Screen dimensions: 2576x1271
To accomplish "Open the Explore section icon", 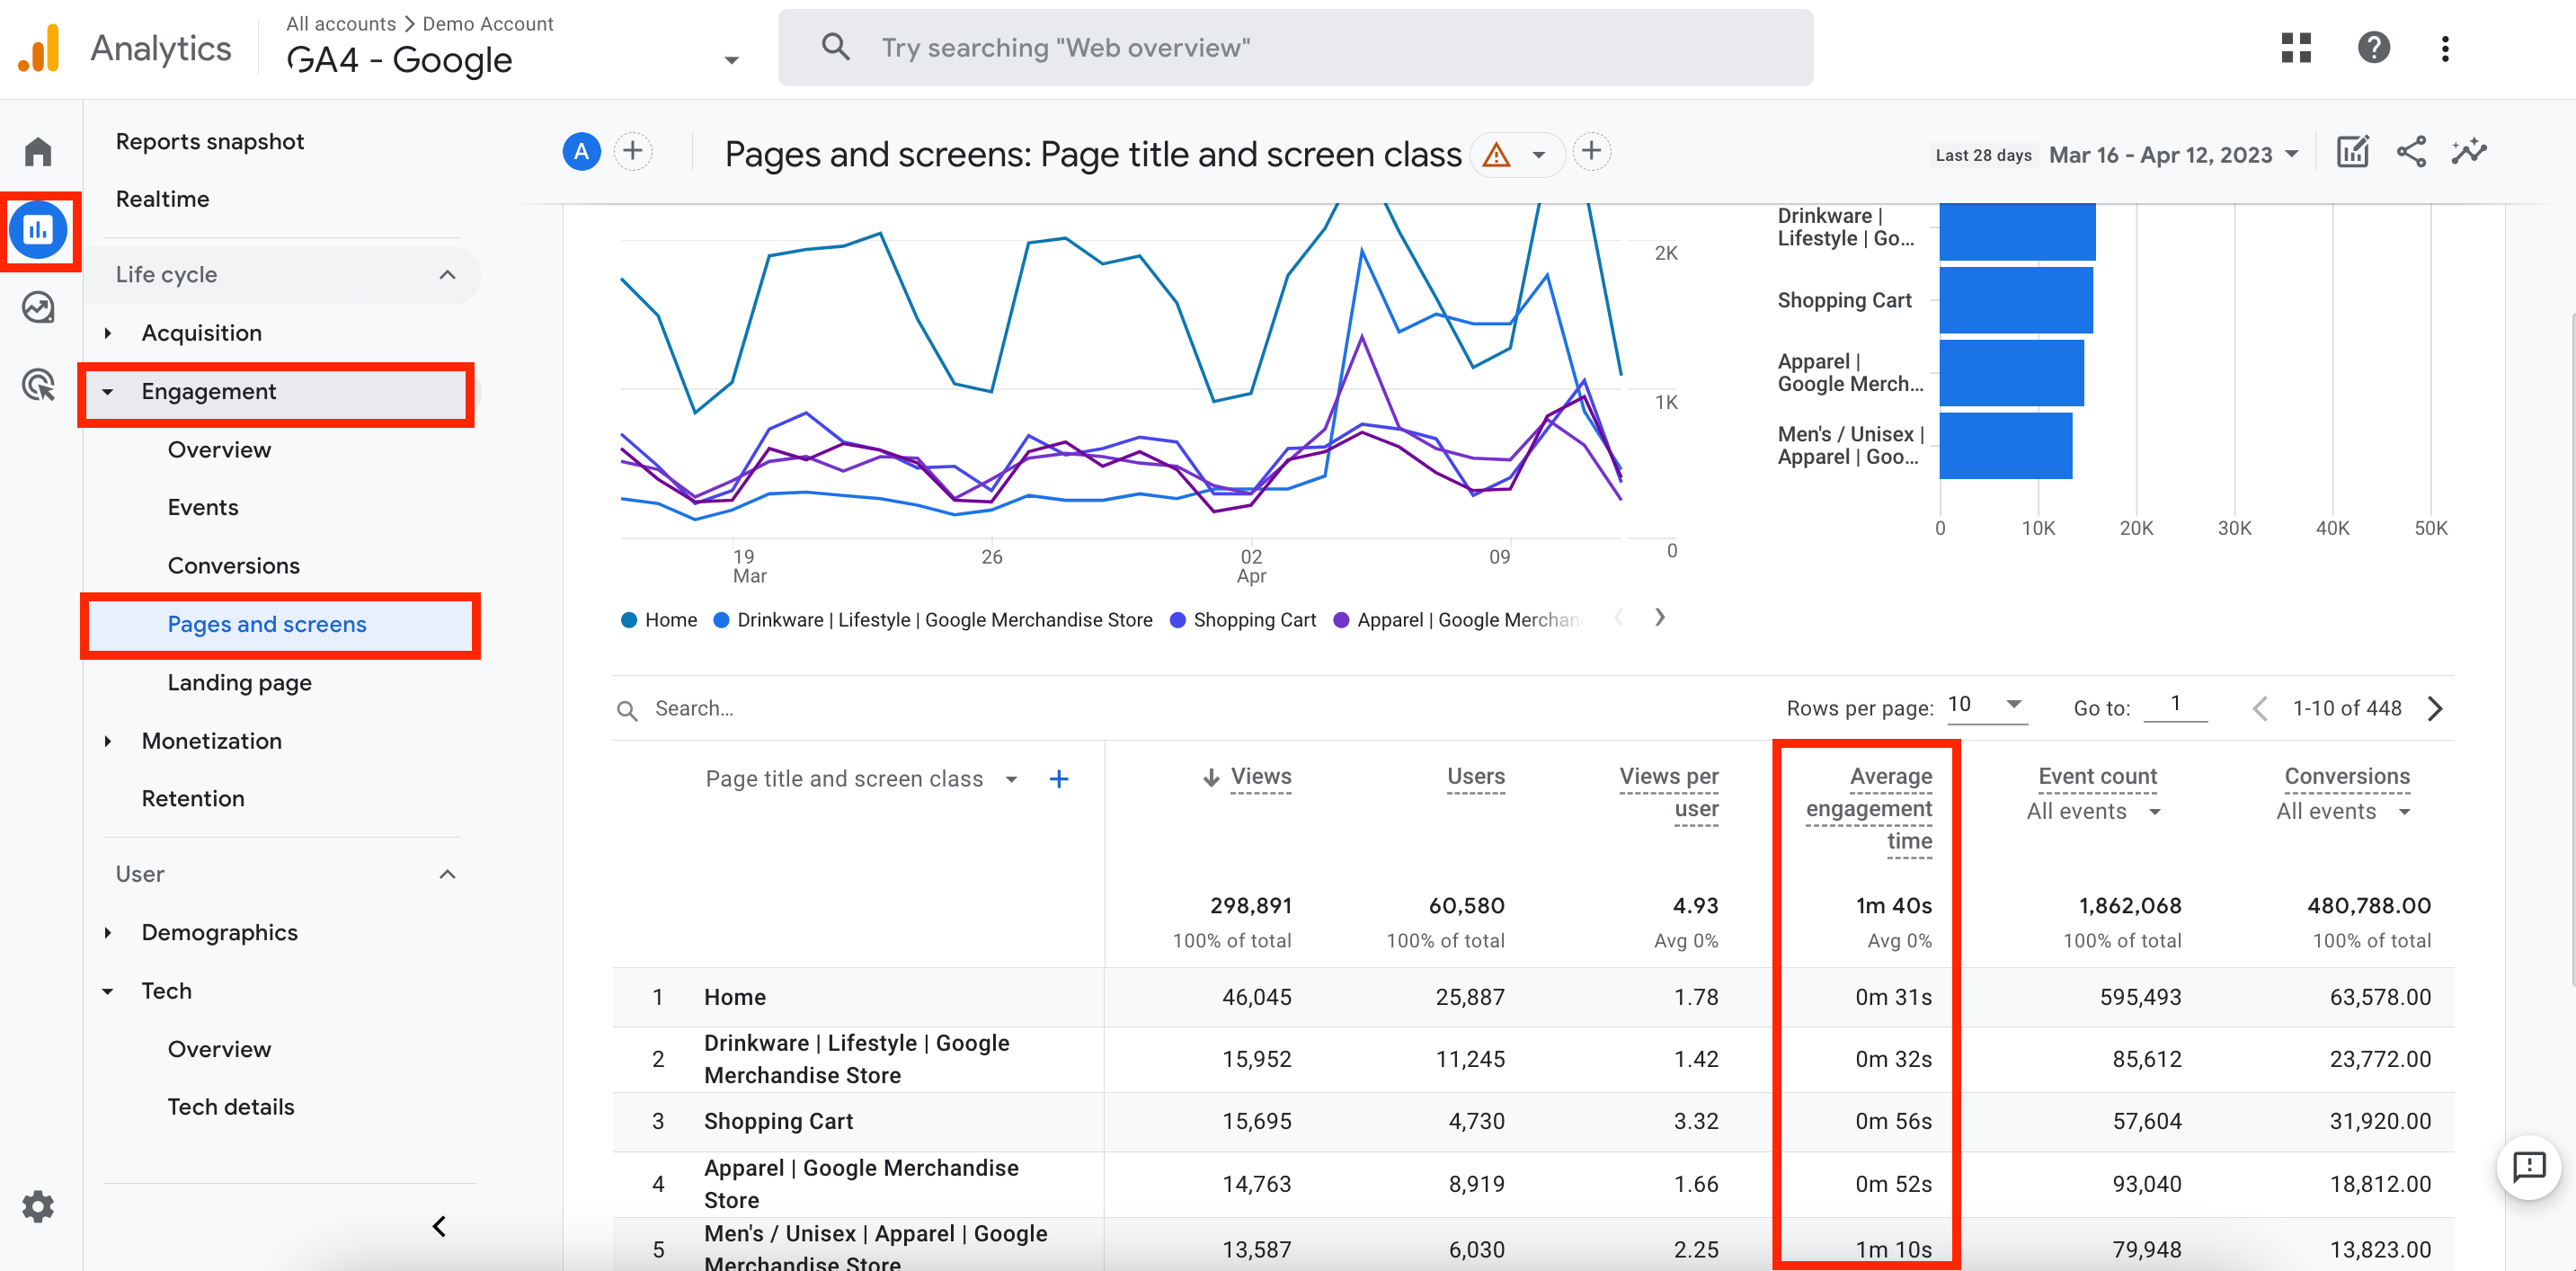I will click(x=38, y=308).
